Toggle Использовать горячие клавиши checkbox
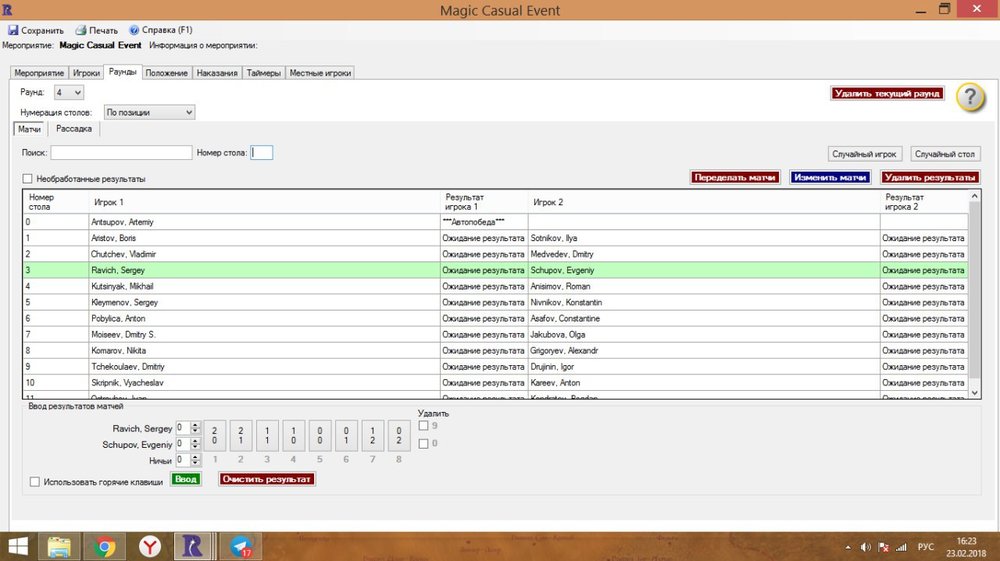 tap(36, 482)
